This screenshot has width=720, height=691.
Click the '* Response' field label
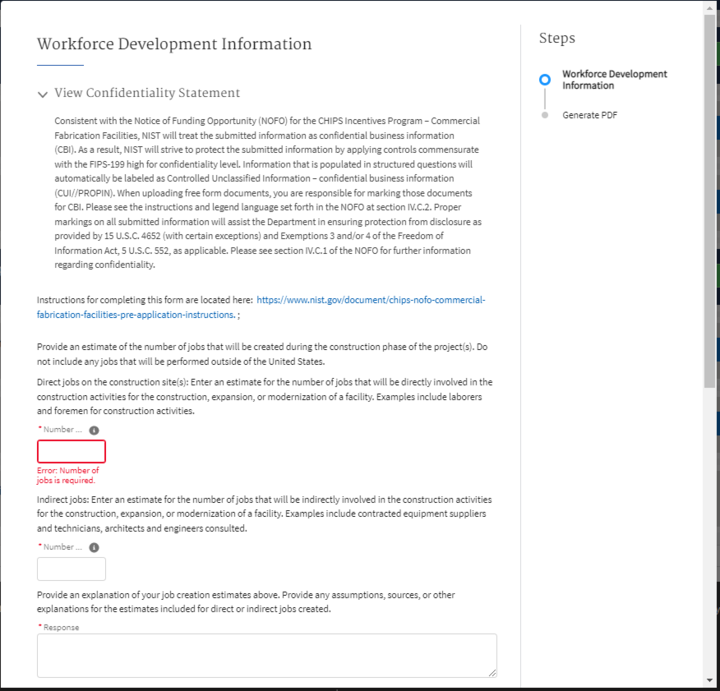pyautogui.click(x=59, y=627)
